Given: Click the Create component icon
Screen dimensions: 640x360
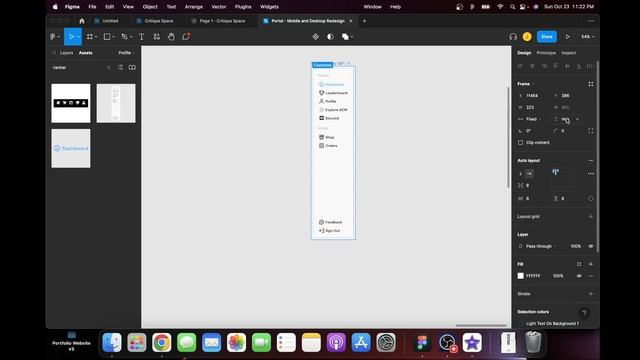Looking at the screenshot, I should [316, 37].
